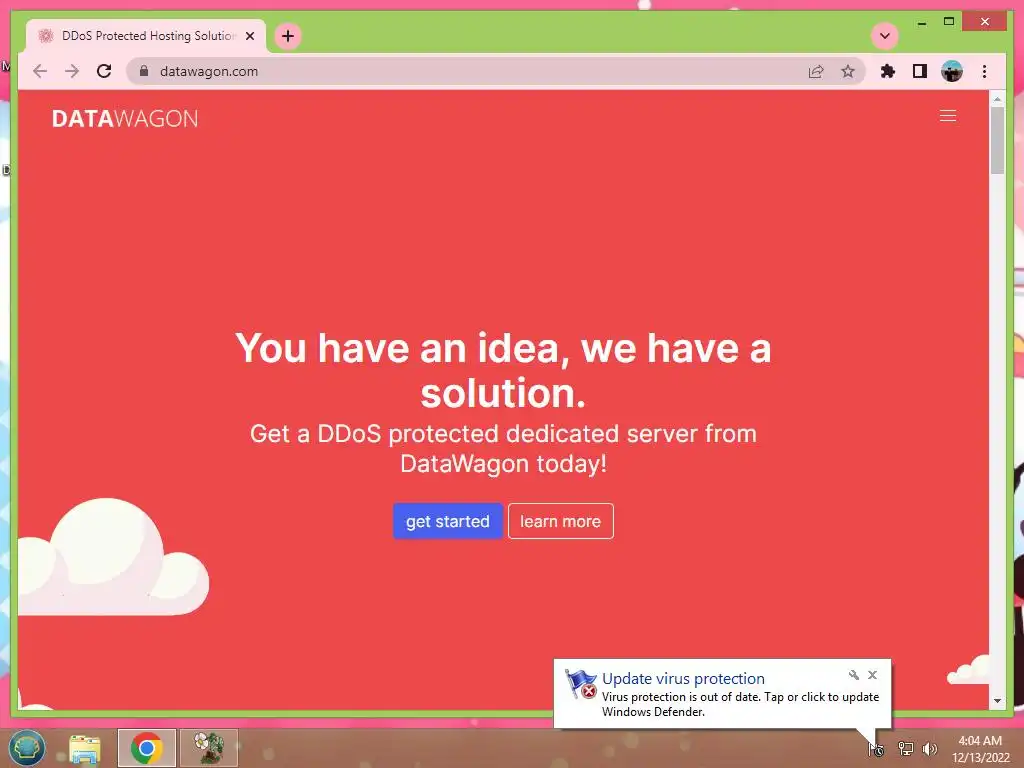Select the DDoS Protected Hosting Solution tab

point(145,36)
